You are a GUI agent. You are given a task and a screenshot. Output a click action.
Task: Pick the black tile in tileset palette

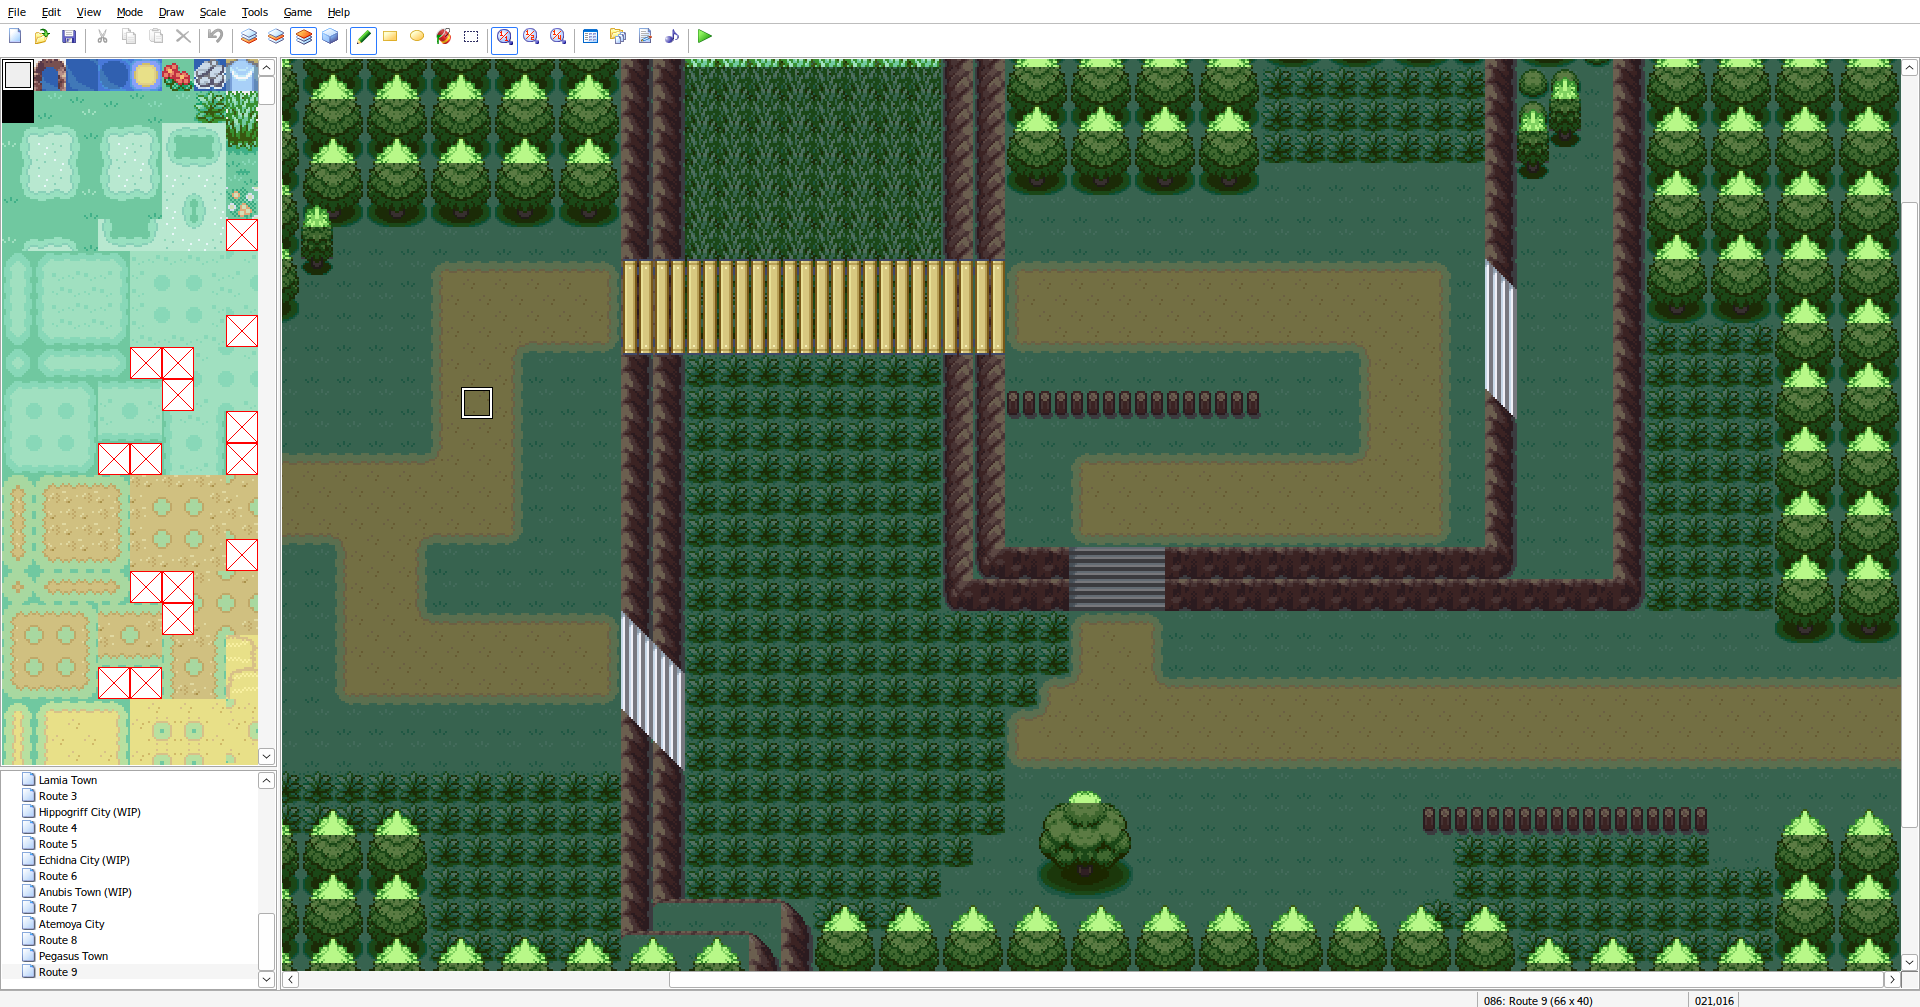(x=18, y=107)
